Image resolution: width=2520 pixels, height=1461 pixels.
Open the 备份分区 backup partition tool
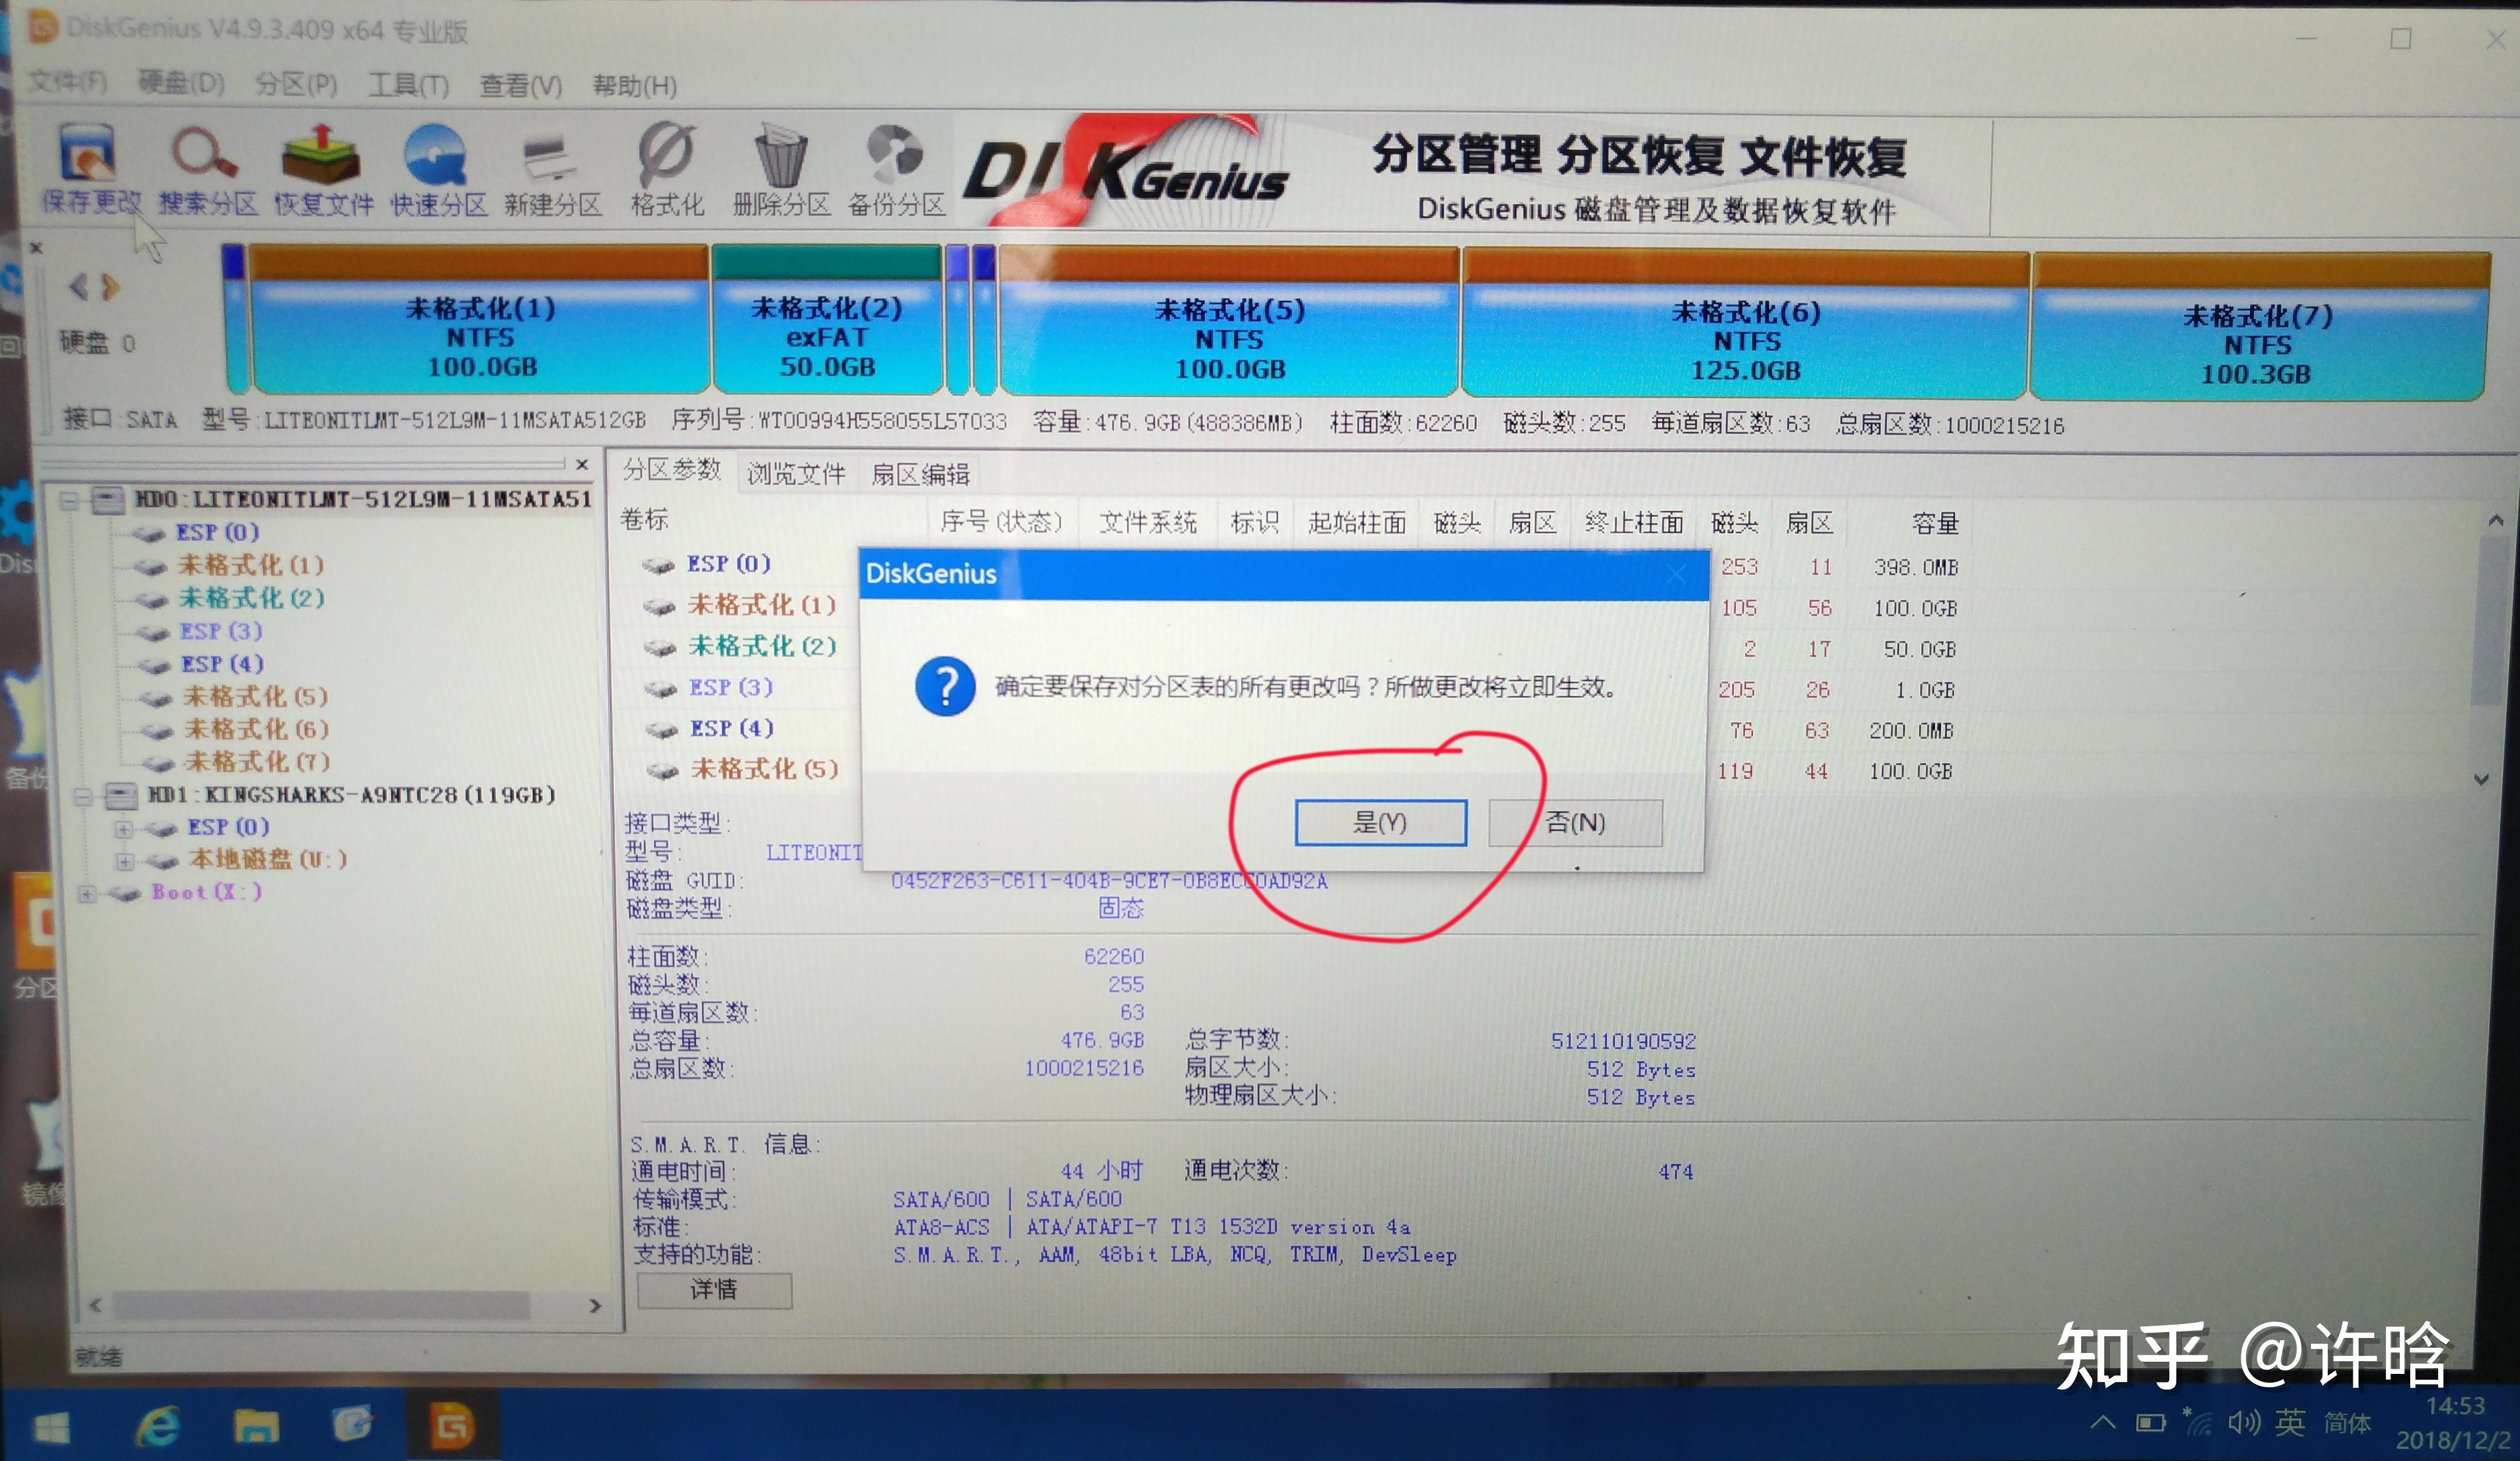tap(896, 170)
